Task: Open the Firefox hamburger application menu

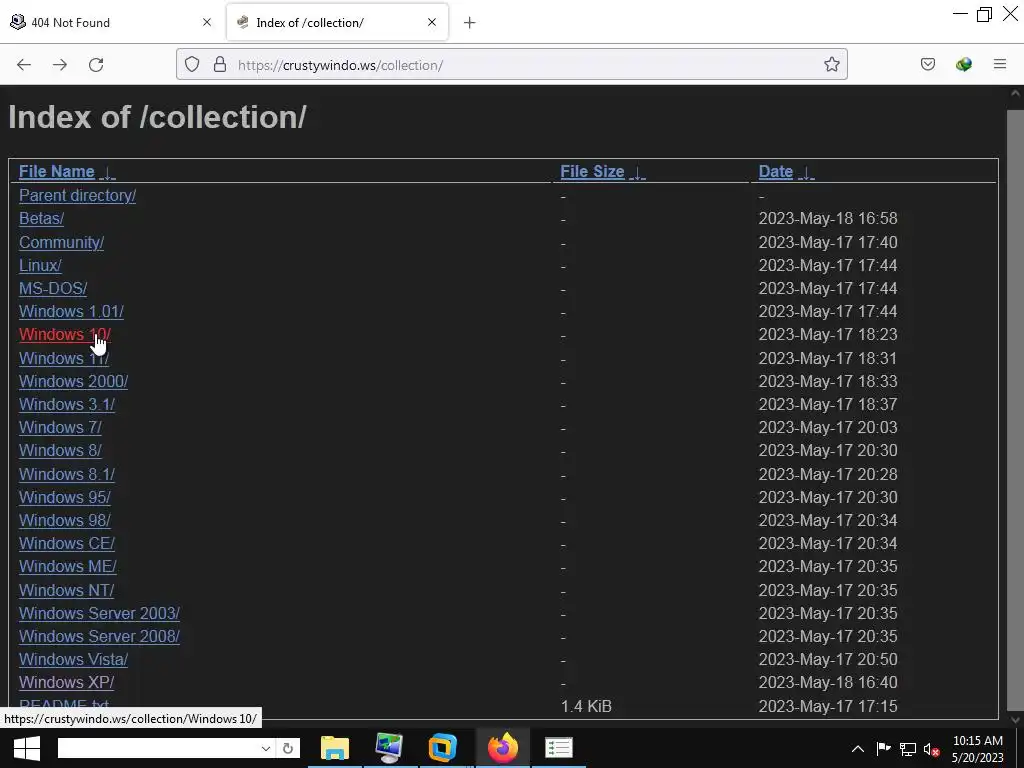Action: [999, 65]
